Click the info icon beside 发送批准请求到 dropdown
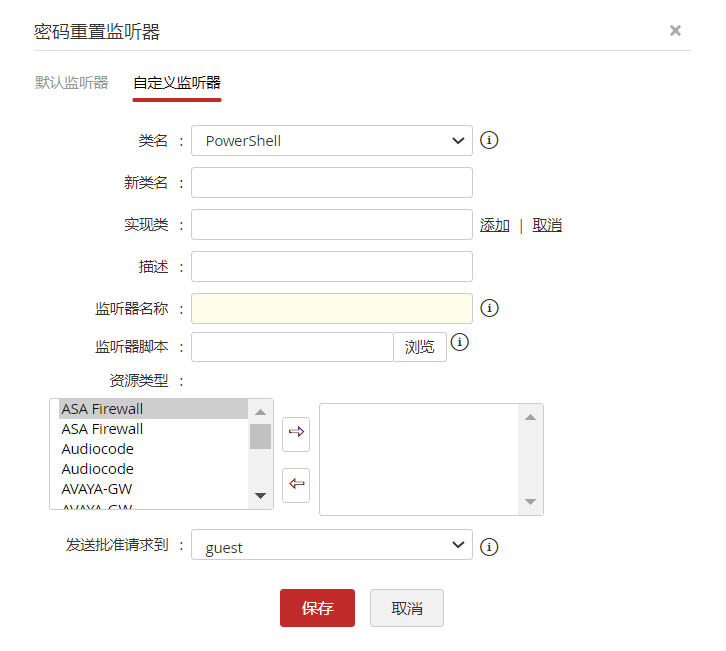Image resolution: width=726 pixels, height=651 pixels. (489, 546)
